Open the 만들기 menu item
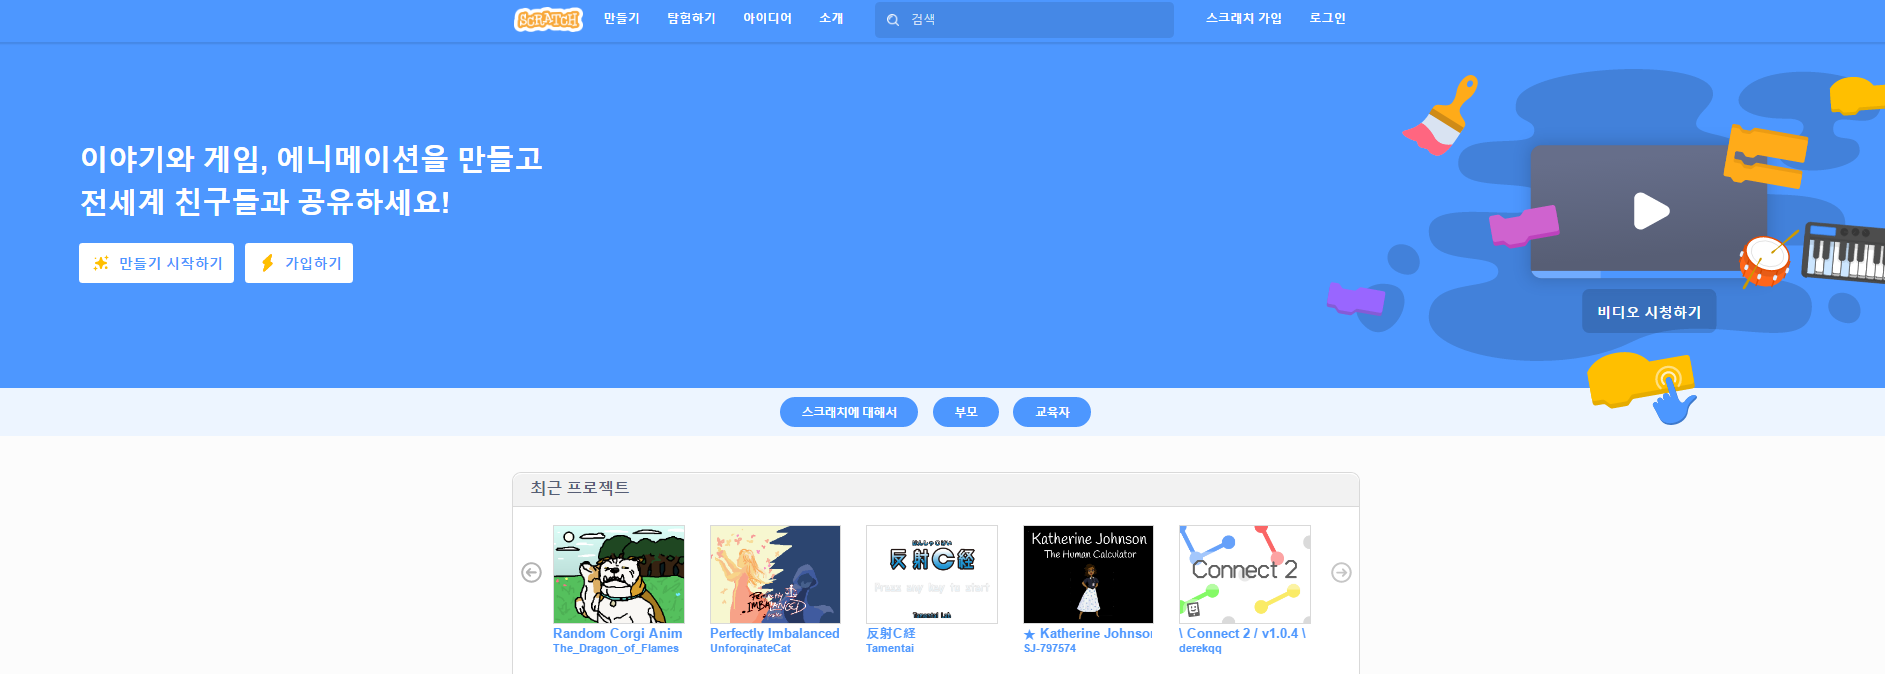The width and height of the screenshot is (1885, 674). click(621, 19)
